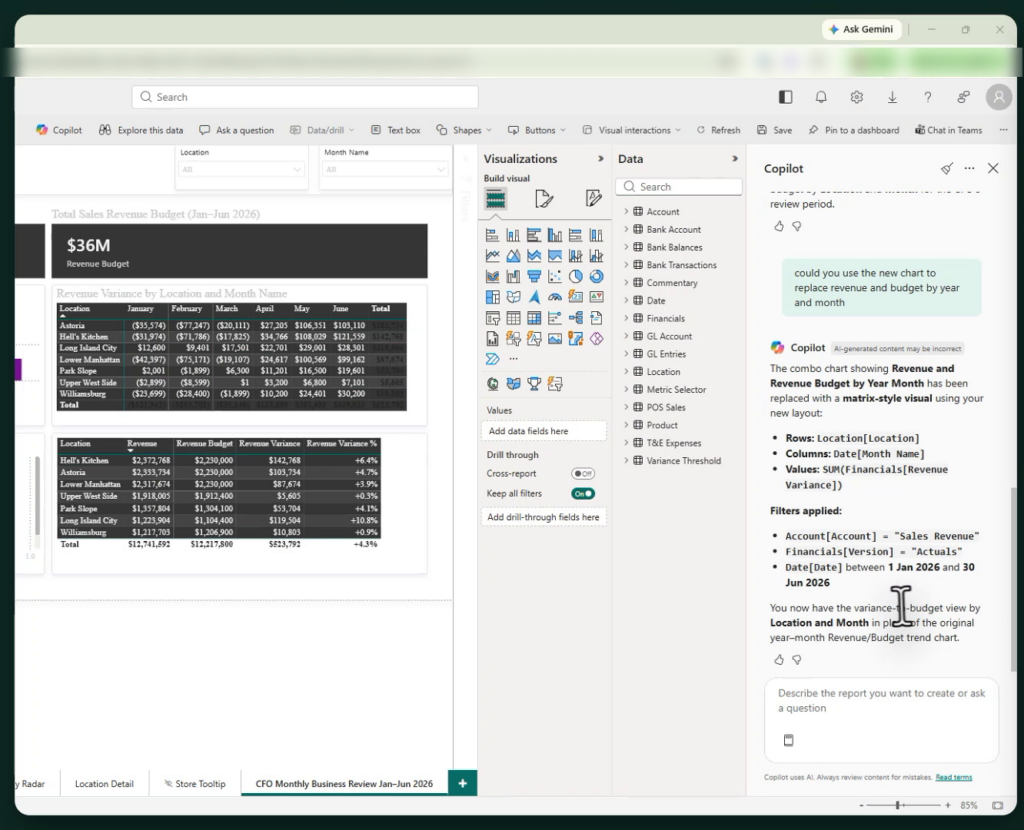Select the stacked column chart visual

click(x=513, y=235)
